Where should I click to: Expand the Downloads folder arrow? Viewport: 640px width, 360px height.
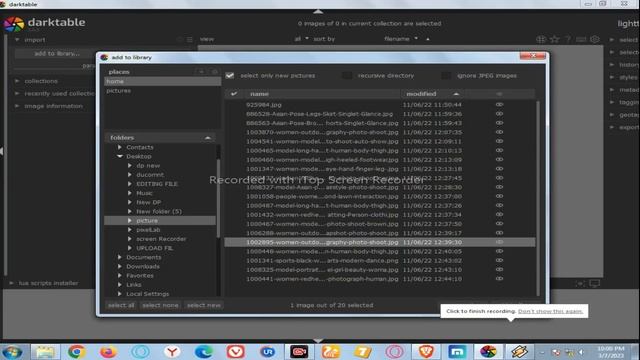coord(120,266)
